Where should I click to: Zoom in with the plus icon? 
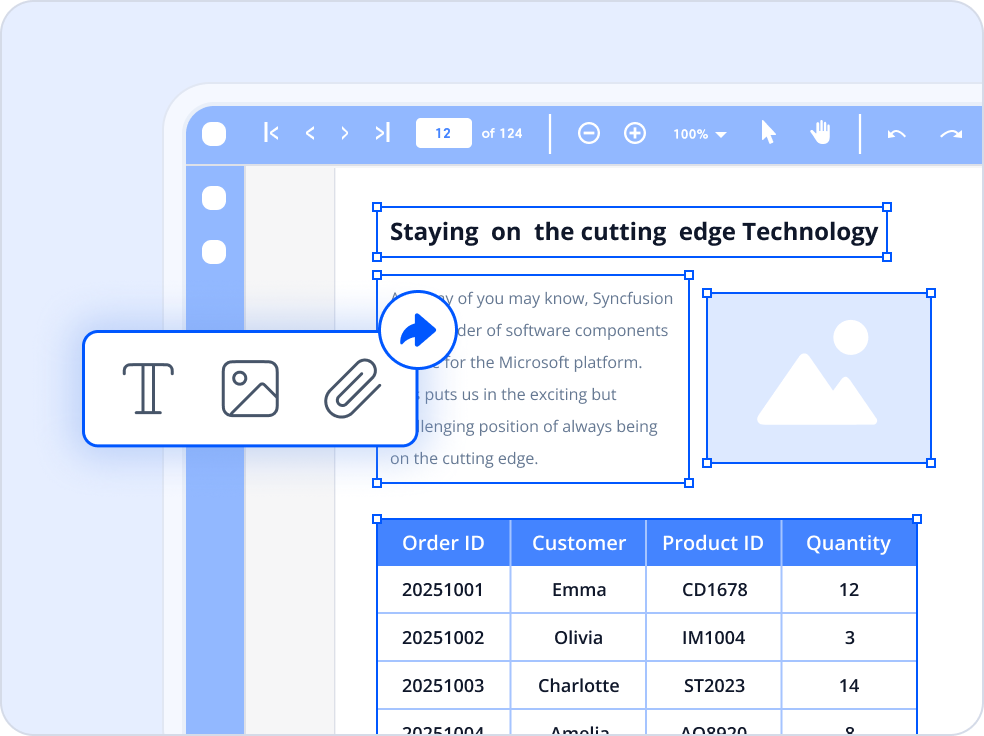click(634, 133)
